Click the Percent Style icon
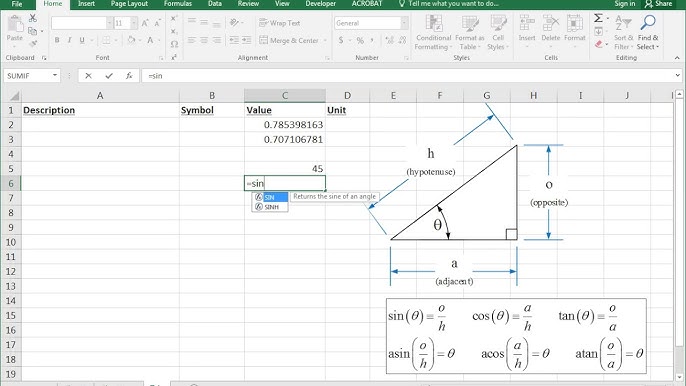Screen dimensions: 686x386 click(360, 40)
